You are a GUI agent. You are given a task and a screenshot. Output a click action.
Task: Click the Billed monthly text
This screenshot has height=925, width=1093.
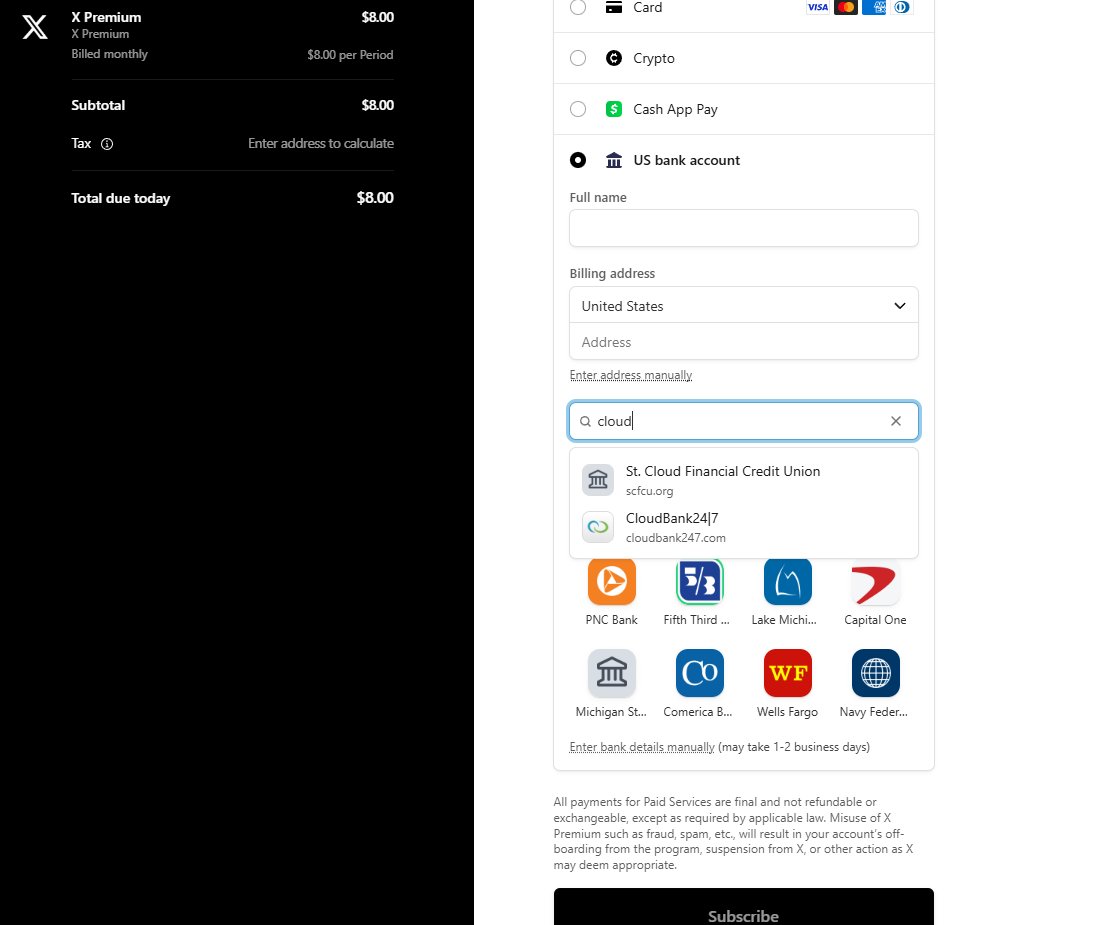point(109,54)
